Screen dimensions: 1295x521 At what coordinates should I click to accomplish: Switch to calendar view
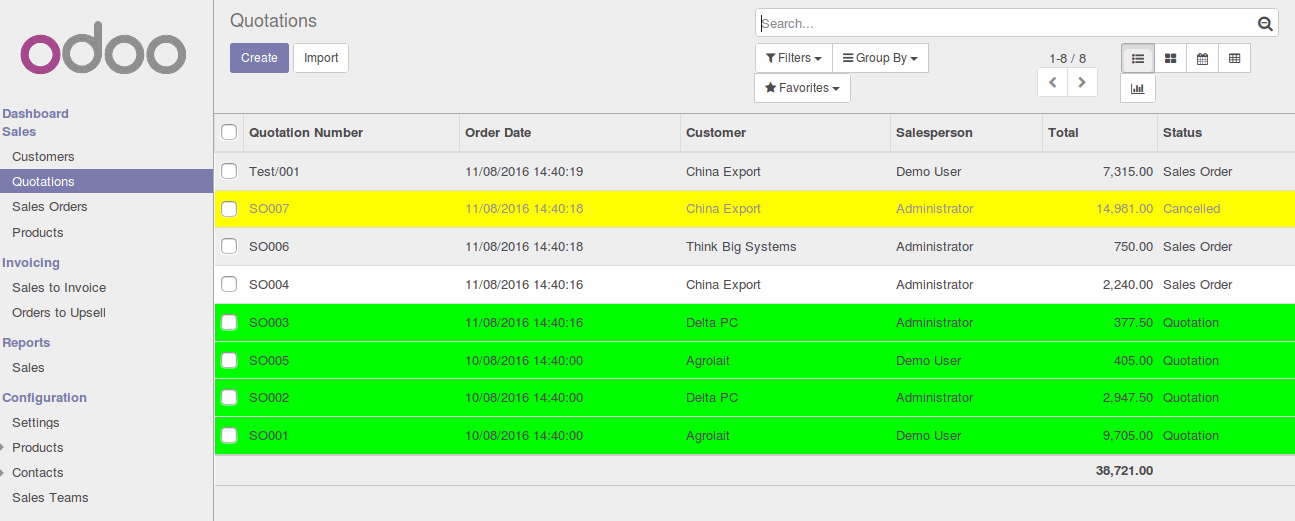[1202, 58]
